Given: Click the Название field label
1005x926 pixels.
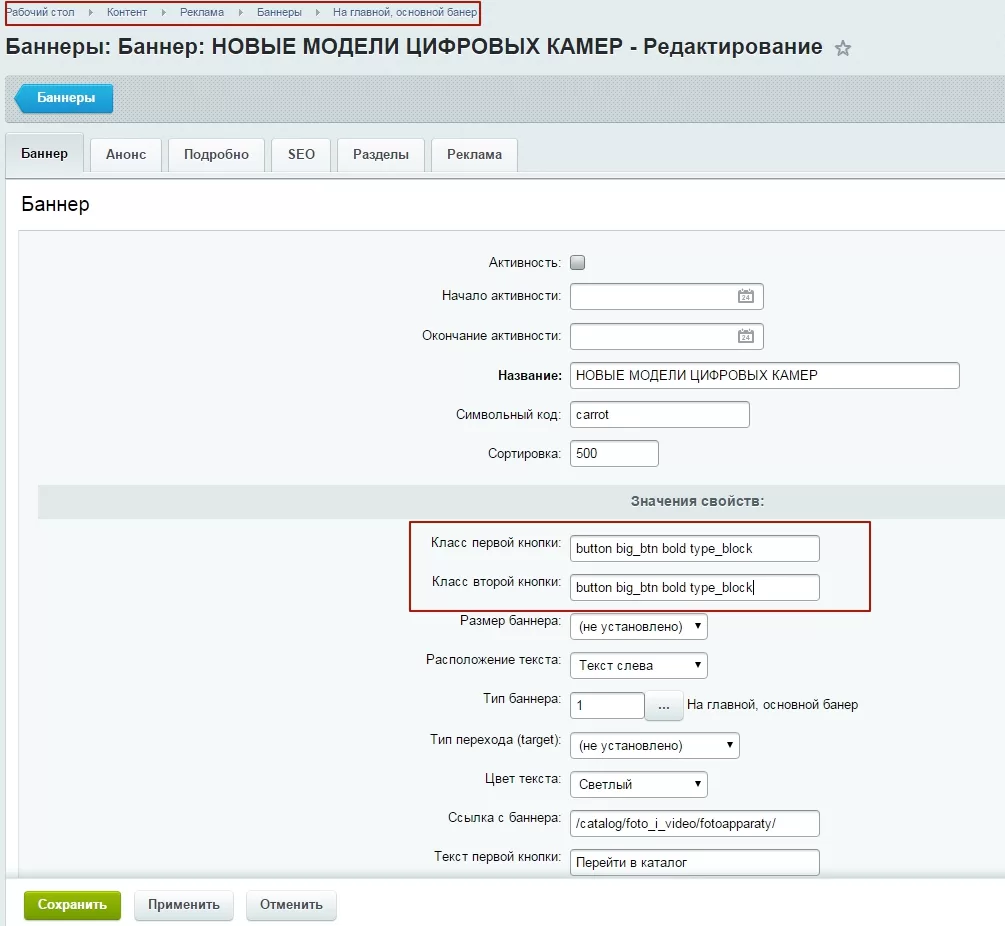Looking at the screenshot, I should pyautogui.click(x=529, y=376).
